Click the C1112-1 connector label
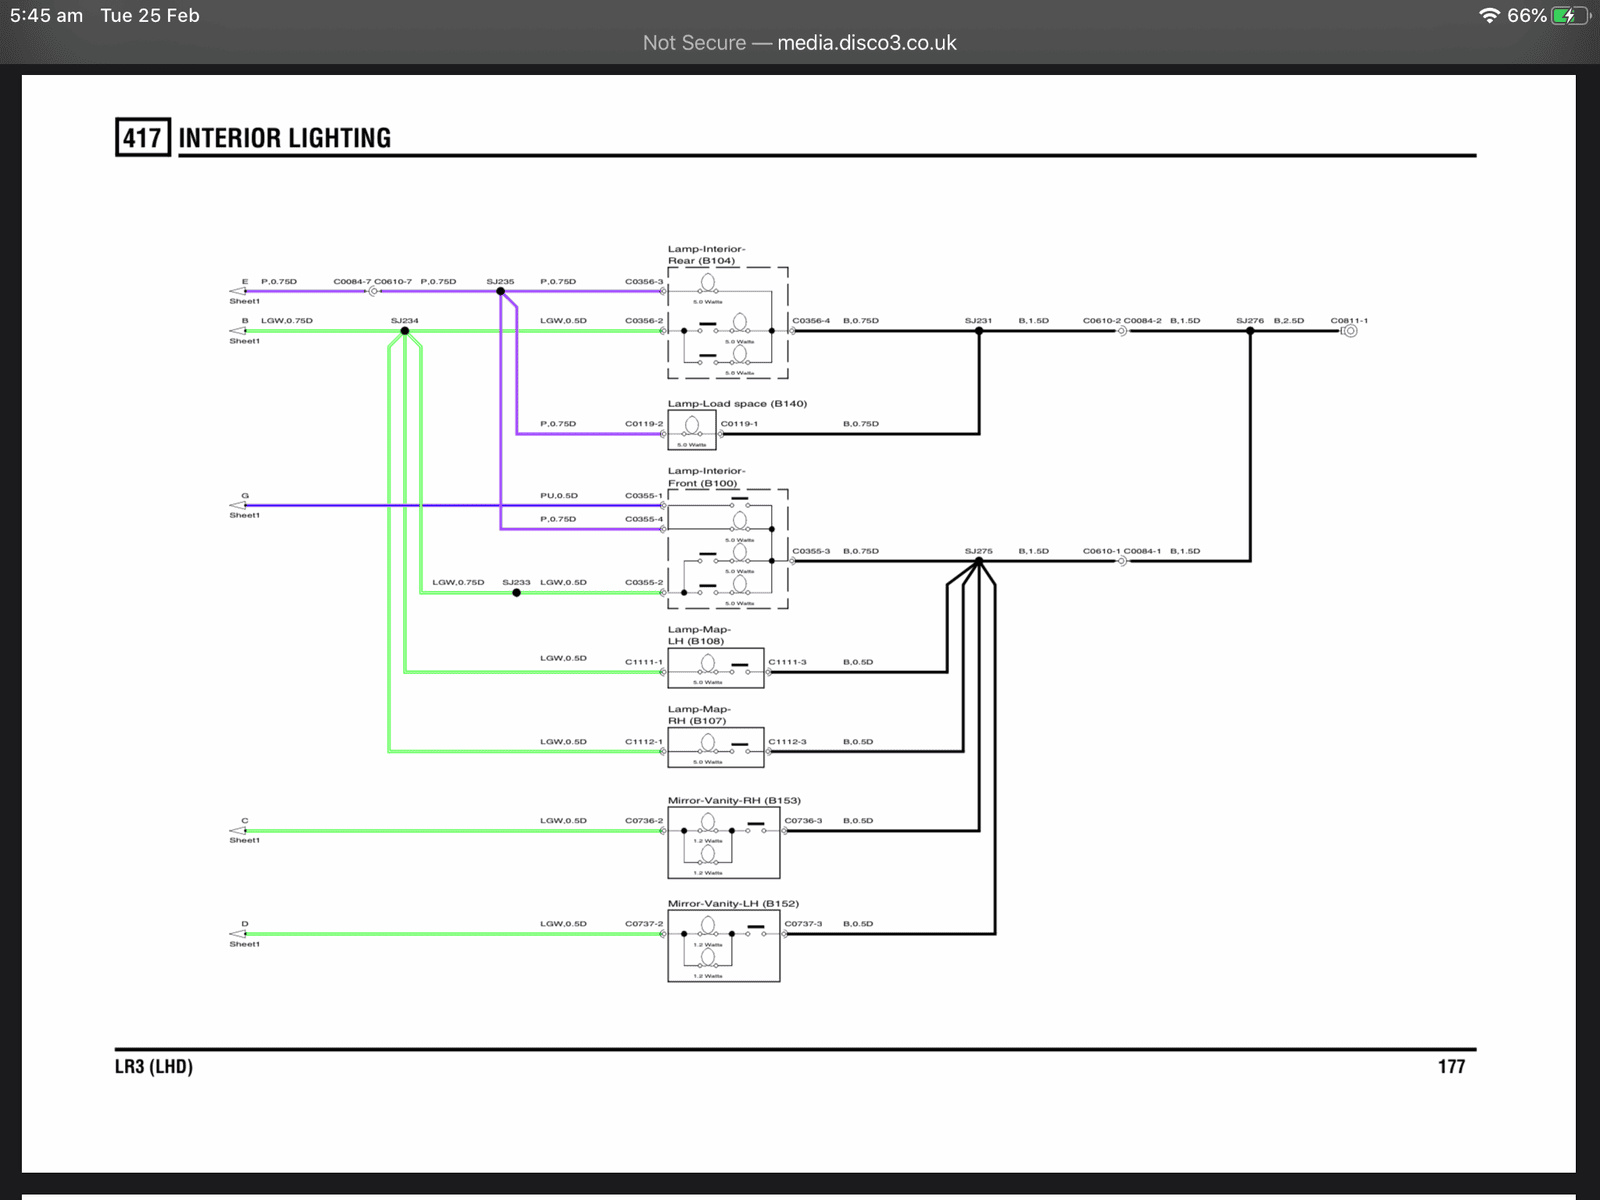 tap(644, 742)
